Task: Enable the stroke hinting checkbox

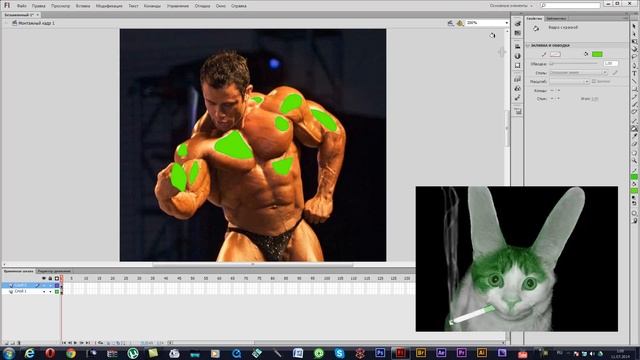Action: pyautogui.click(x=594, y=81)
